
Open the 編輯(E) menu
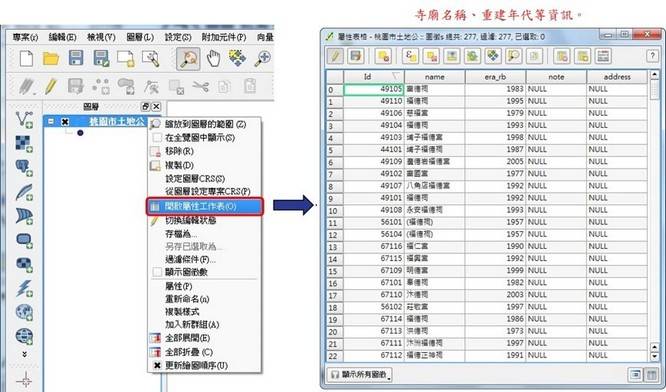coord(62,37)
